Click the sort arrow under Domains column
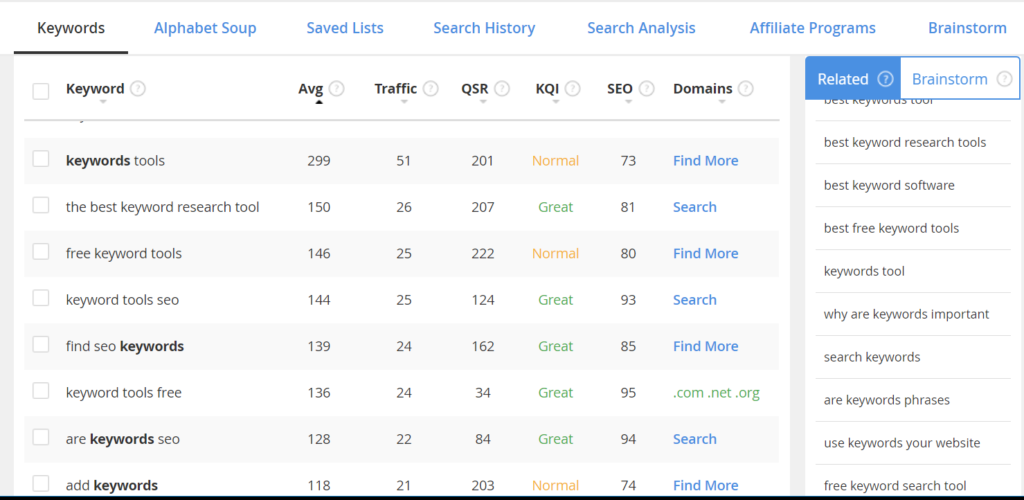Screen dimensions: 1024x500 coord(719,102)
